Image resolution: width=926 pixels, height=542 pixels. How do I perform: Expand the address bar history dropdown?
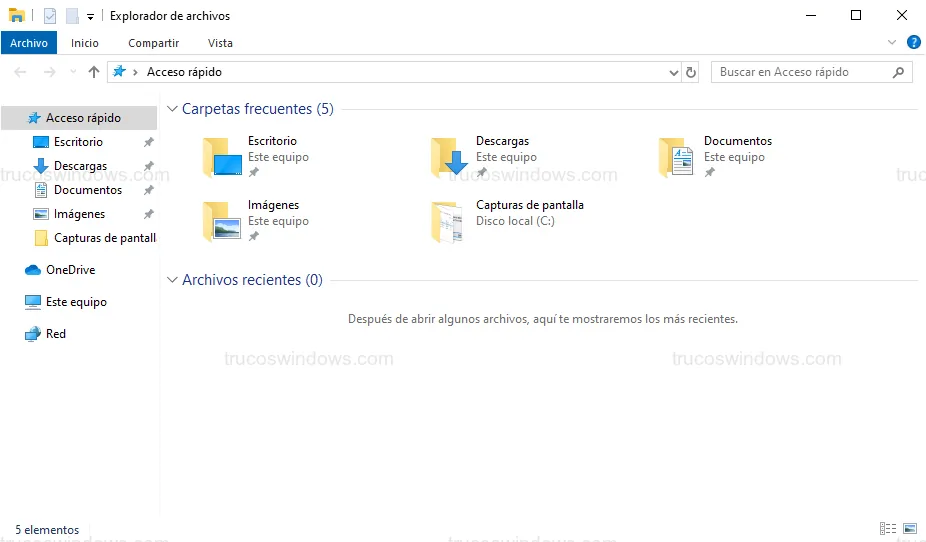pyautogui.click(x=673, y=72)
